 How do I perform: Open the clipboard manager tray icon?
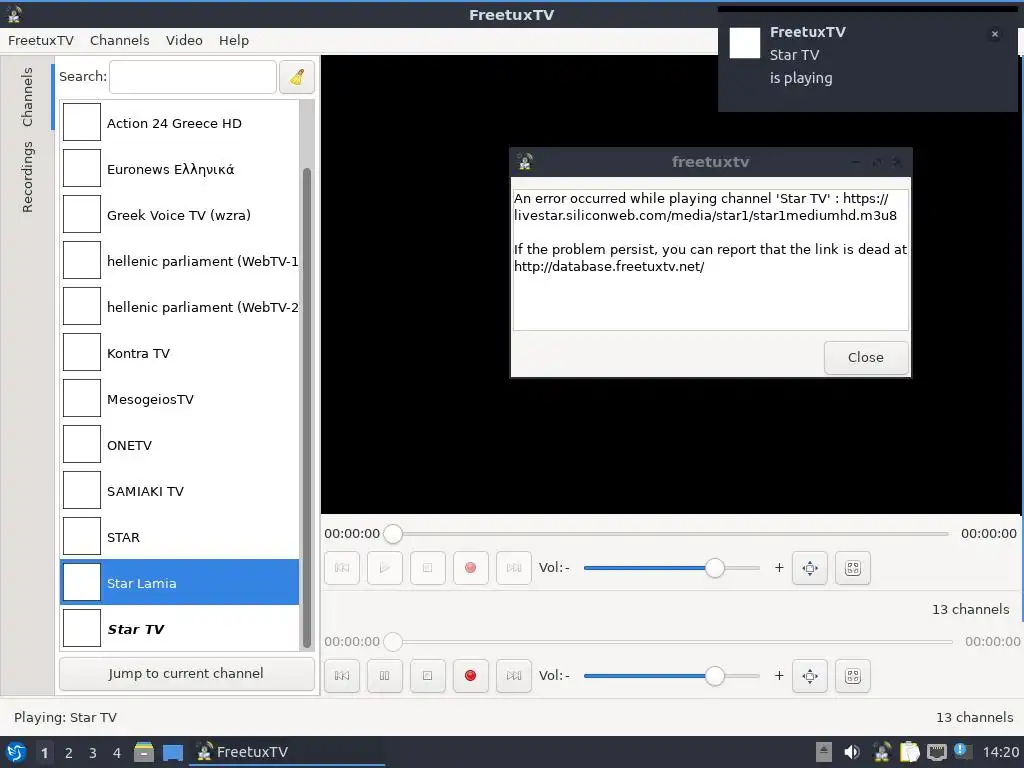click(x=910, y=752)
